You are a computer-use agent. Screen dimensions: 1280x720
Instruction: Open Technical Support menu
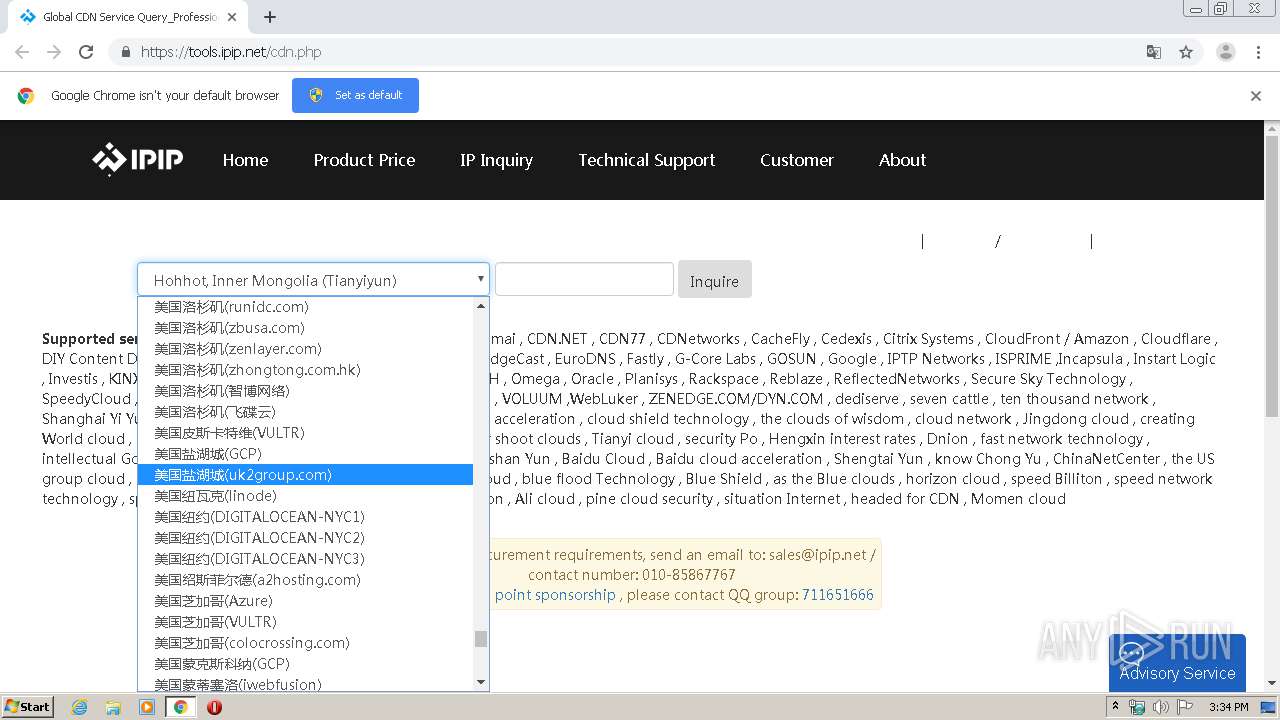coord(647,160)
